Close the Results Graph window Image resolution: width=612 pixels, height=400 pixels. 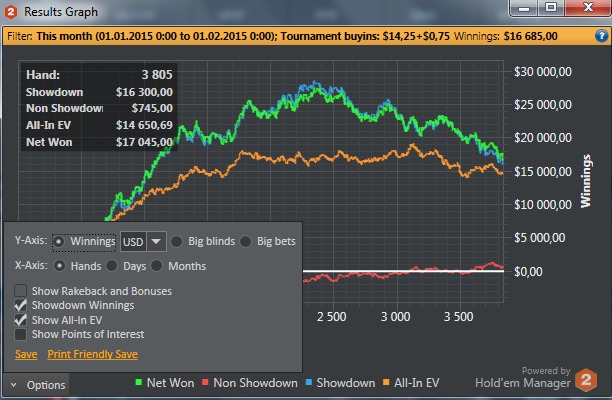click(x=587, y=8)
